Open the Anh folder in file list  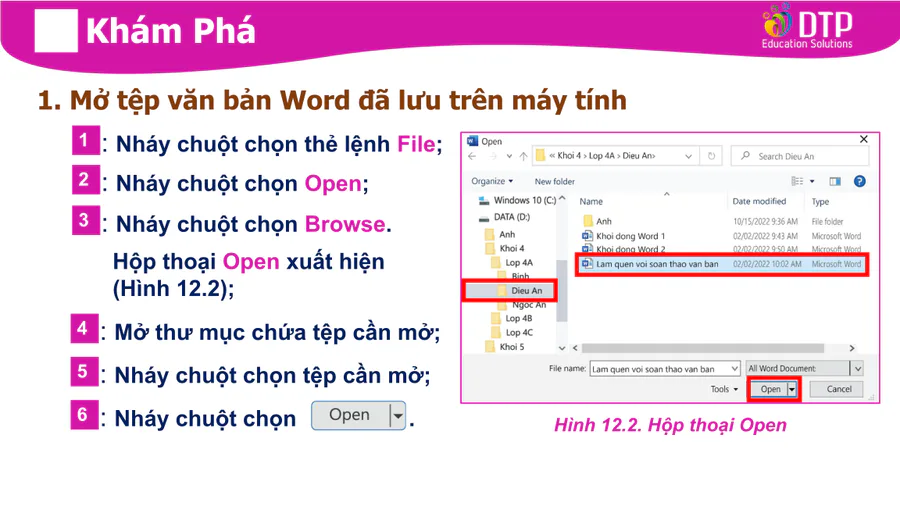tap(604, 221)
